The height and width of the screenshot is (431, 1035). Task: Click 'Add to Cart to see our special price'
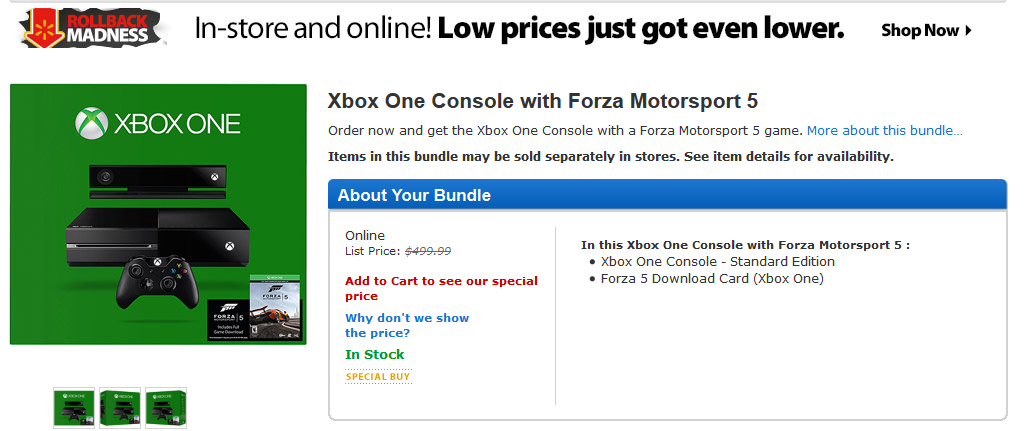click(x=442, y=288)
